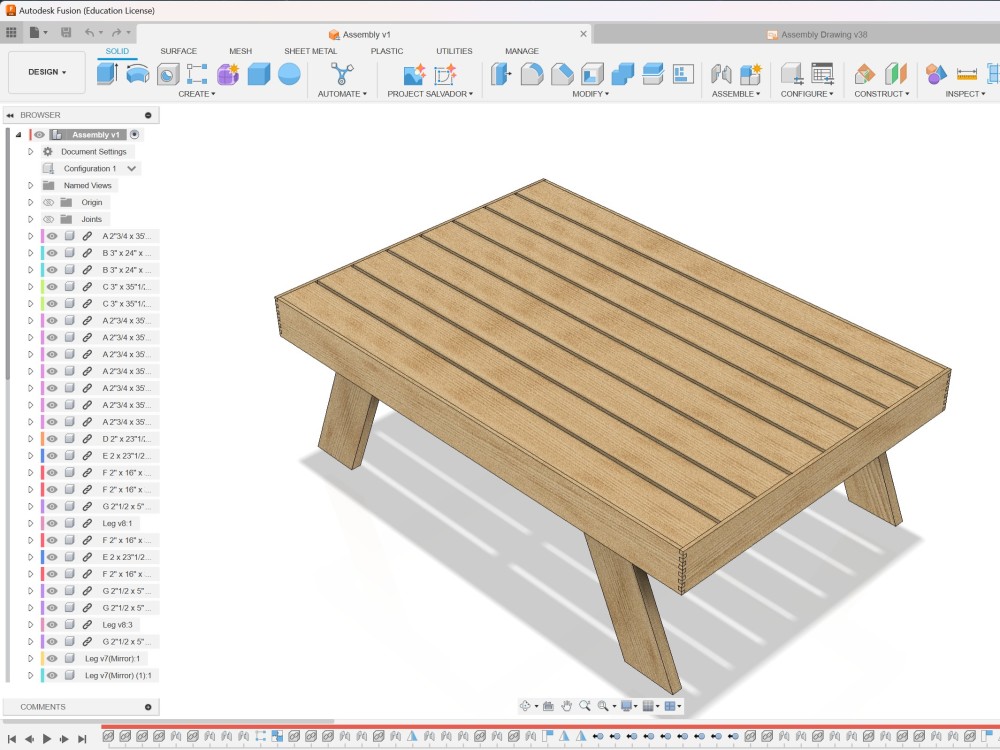1000x750 pixels.
Task: Open the MANAGE tab
Action: click(x=522, y=51)
